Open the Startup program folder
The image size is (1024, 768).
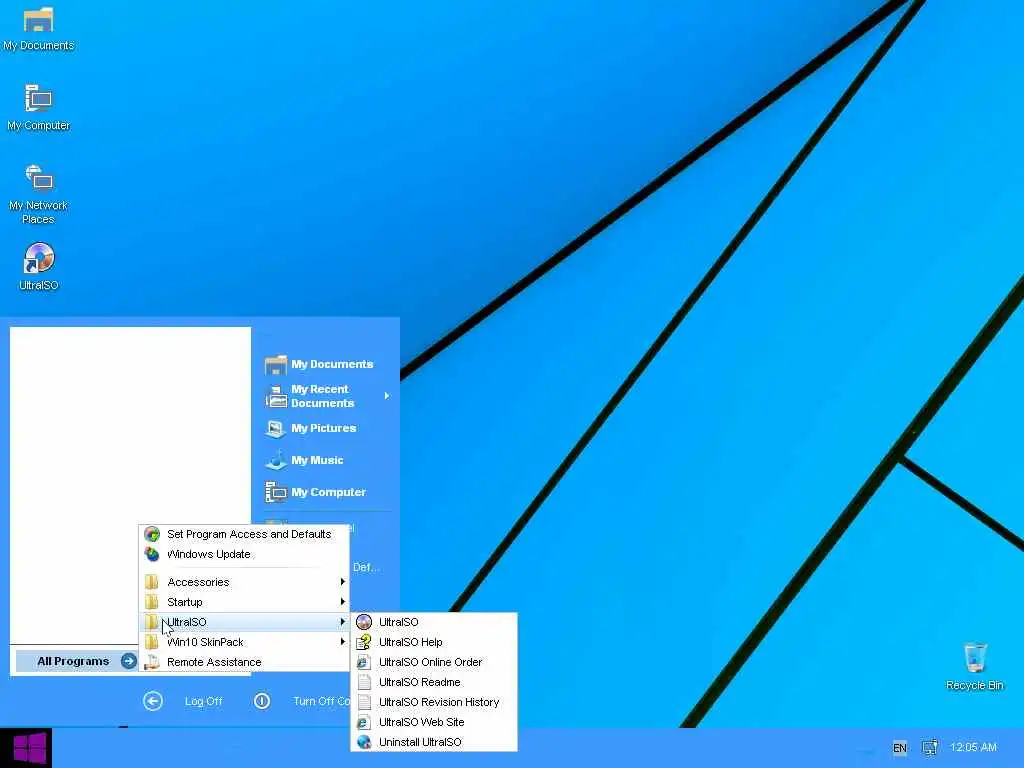[x=245, y=602]
